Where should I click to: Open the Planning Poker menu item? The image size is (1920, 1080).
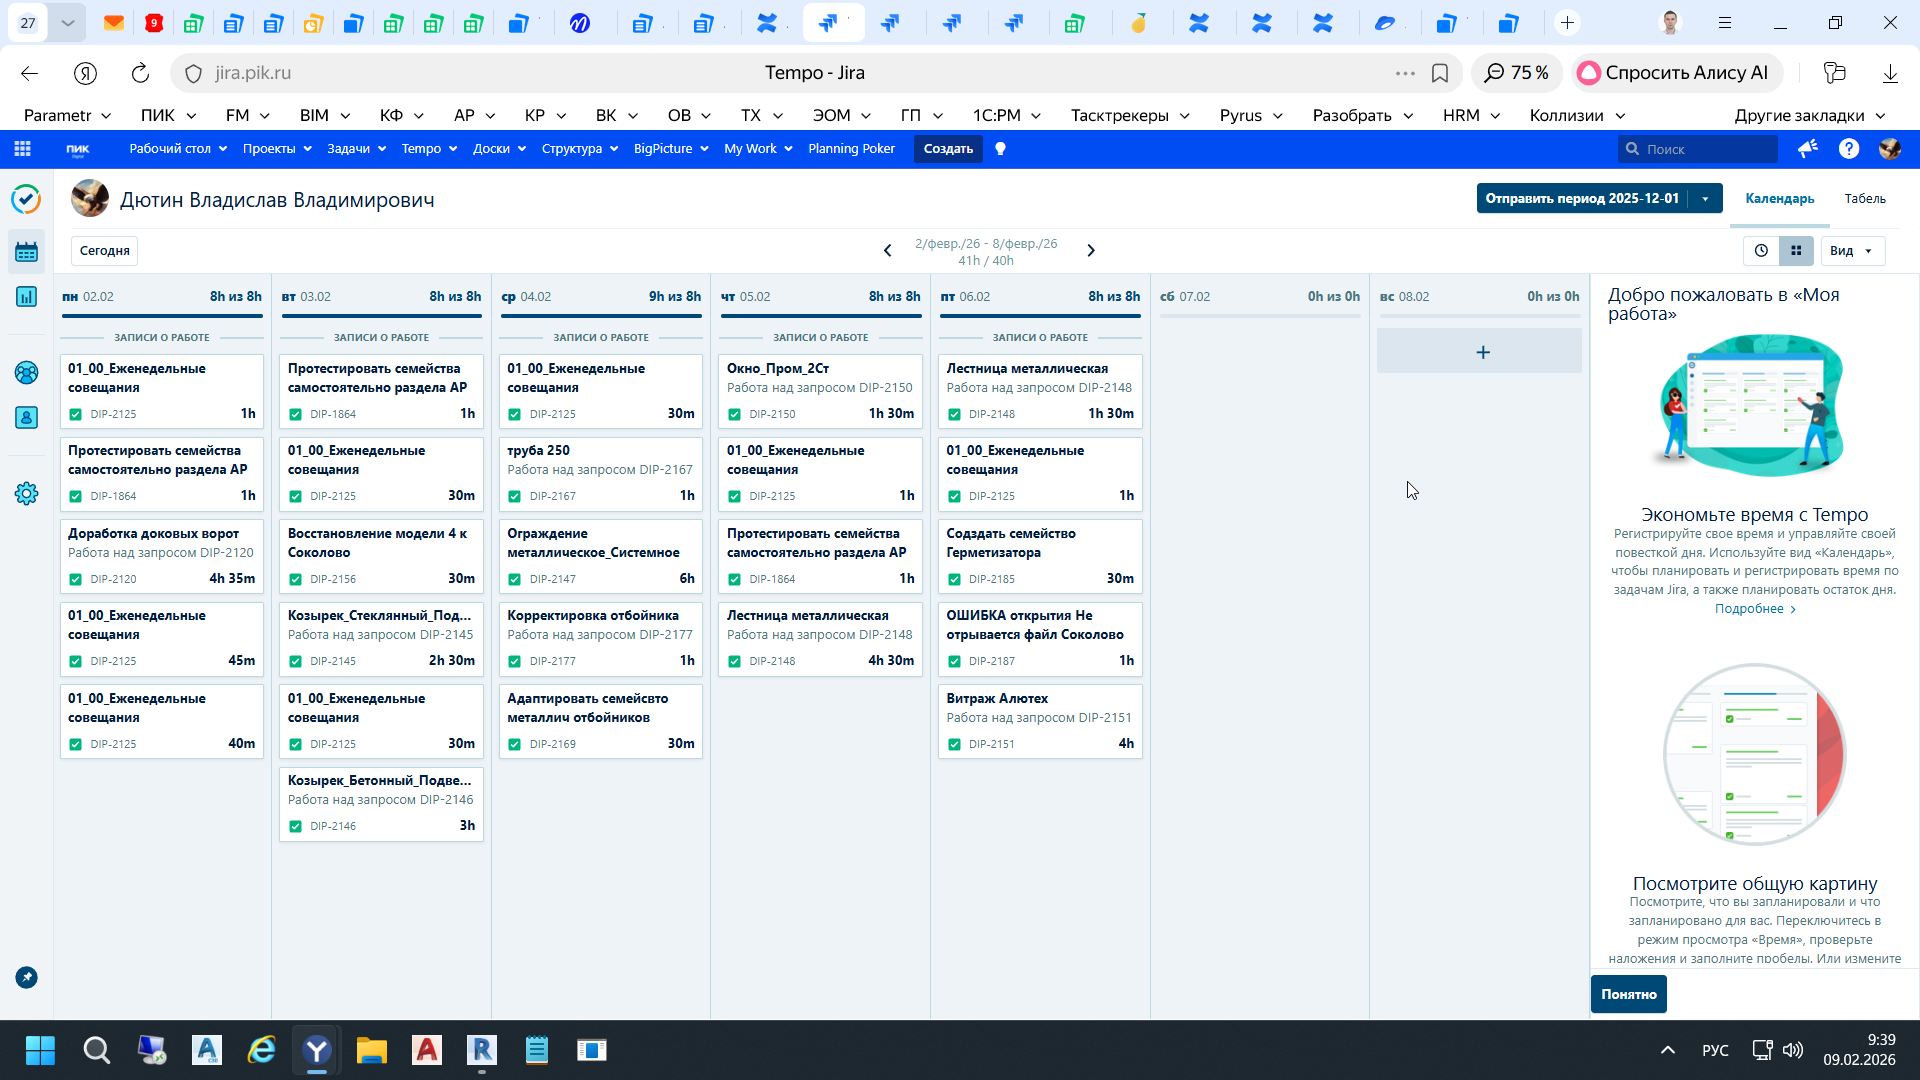pos(851,149)
